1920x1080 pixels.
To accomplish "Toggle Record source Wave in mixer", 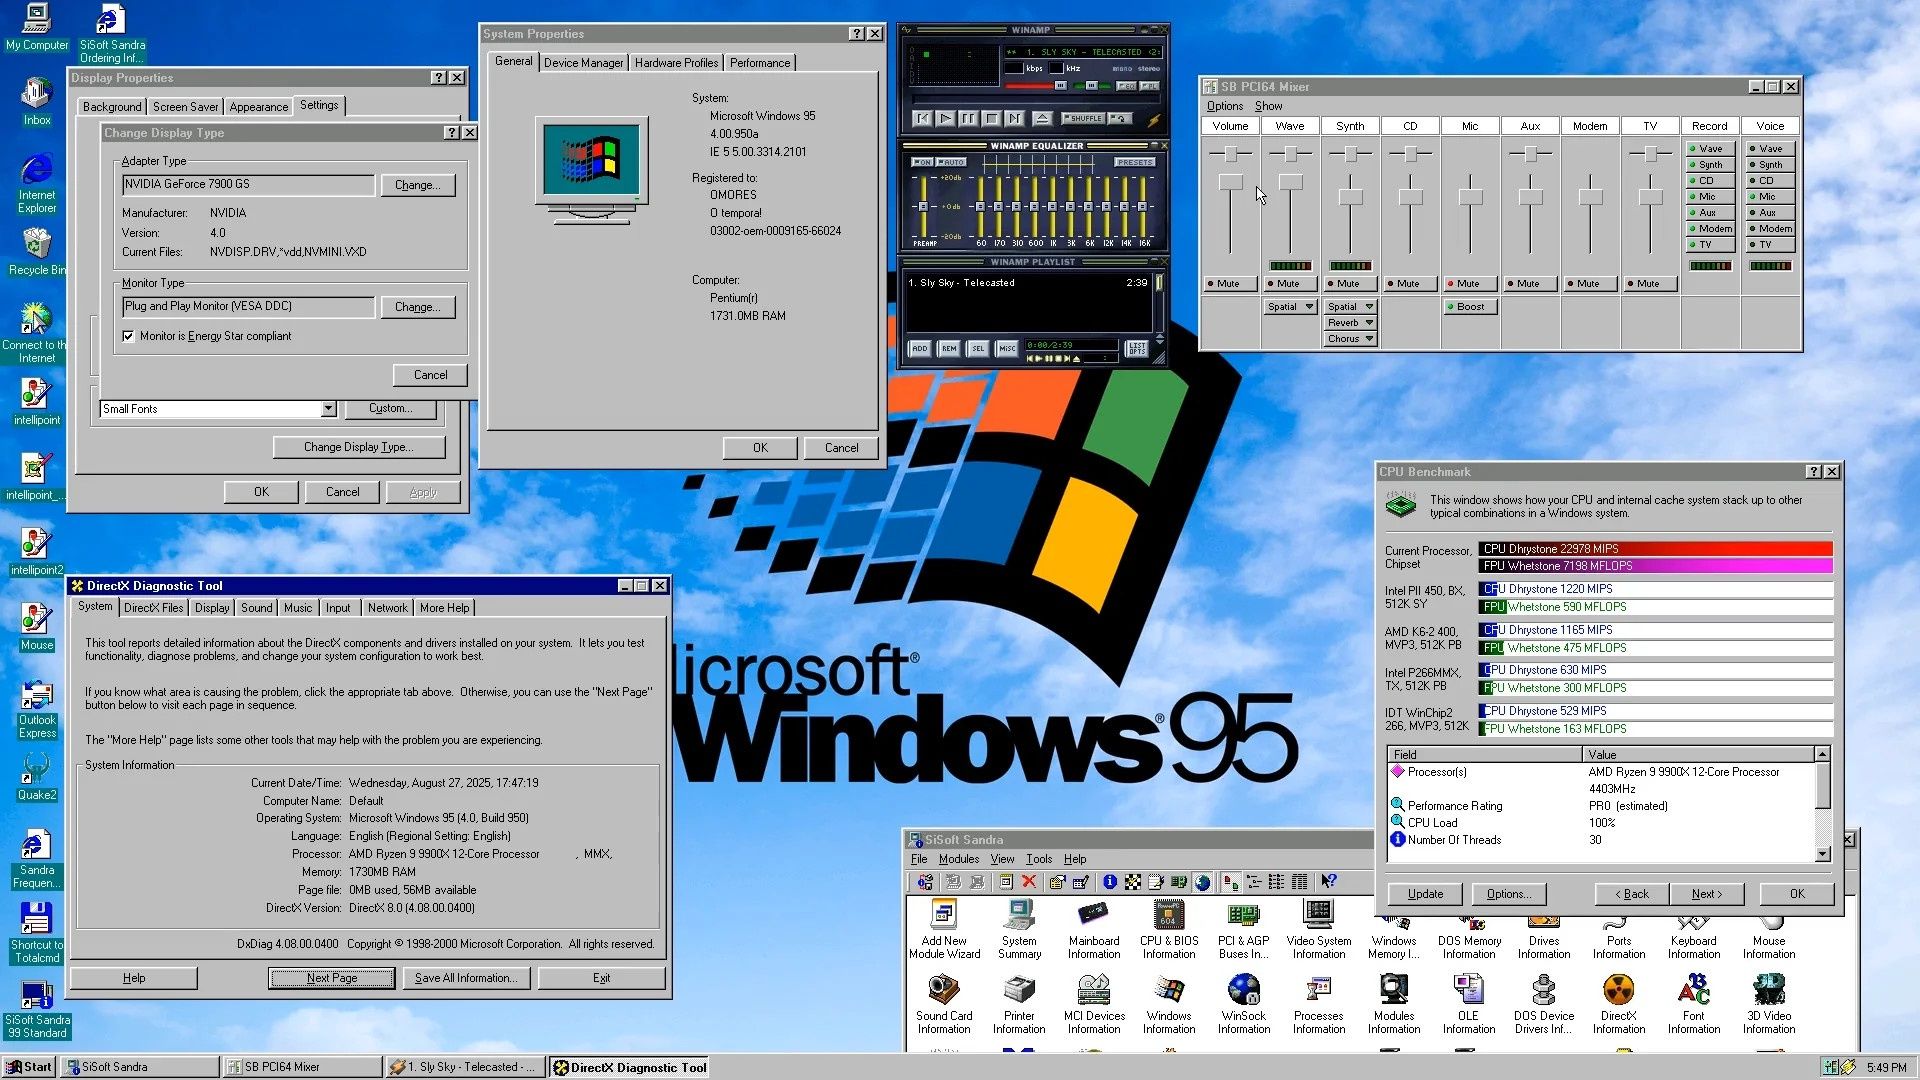I will [1710, 149].
